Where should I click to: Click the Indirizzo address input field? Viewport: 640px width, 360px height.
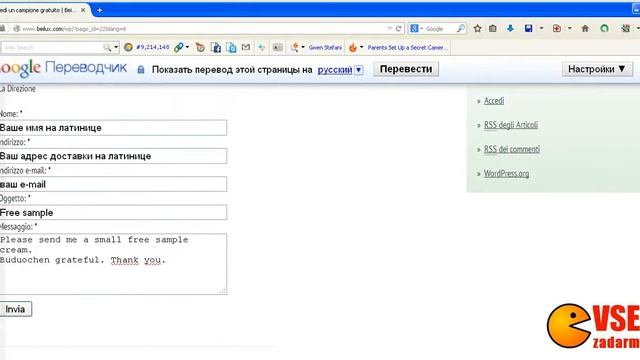[113, 156]
